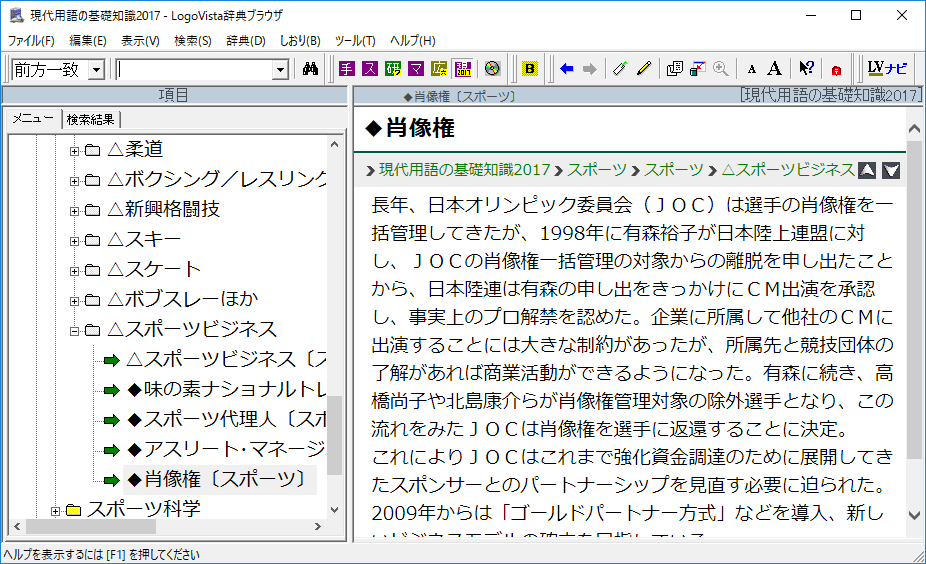The height and width of the screenshot is (564, 926).
Task: Click the red badge icon
Action: (836, 70)
